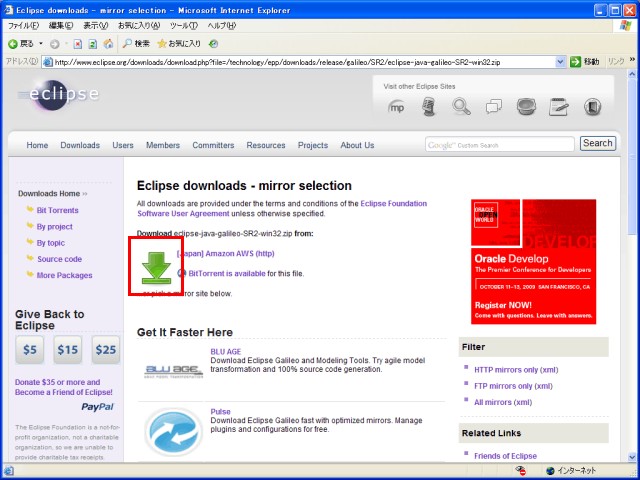
Task: Donate with the $25 button
Action: tap(106, 350)
